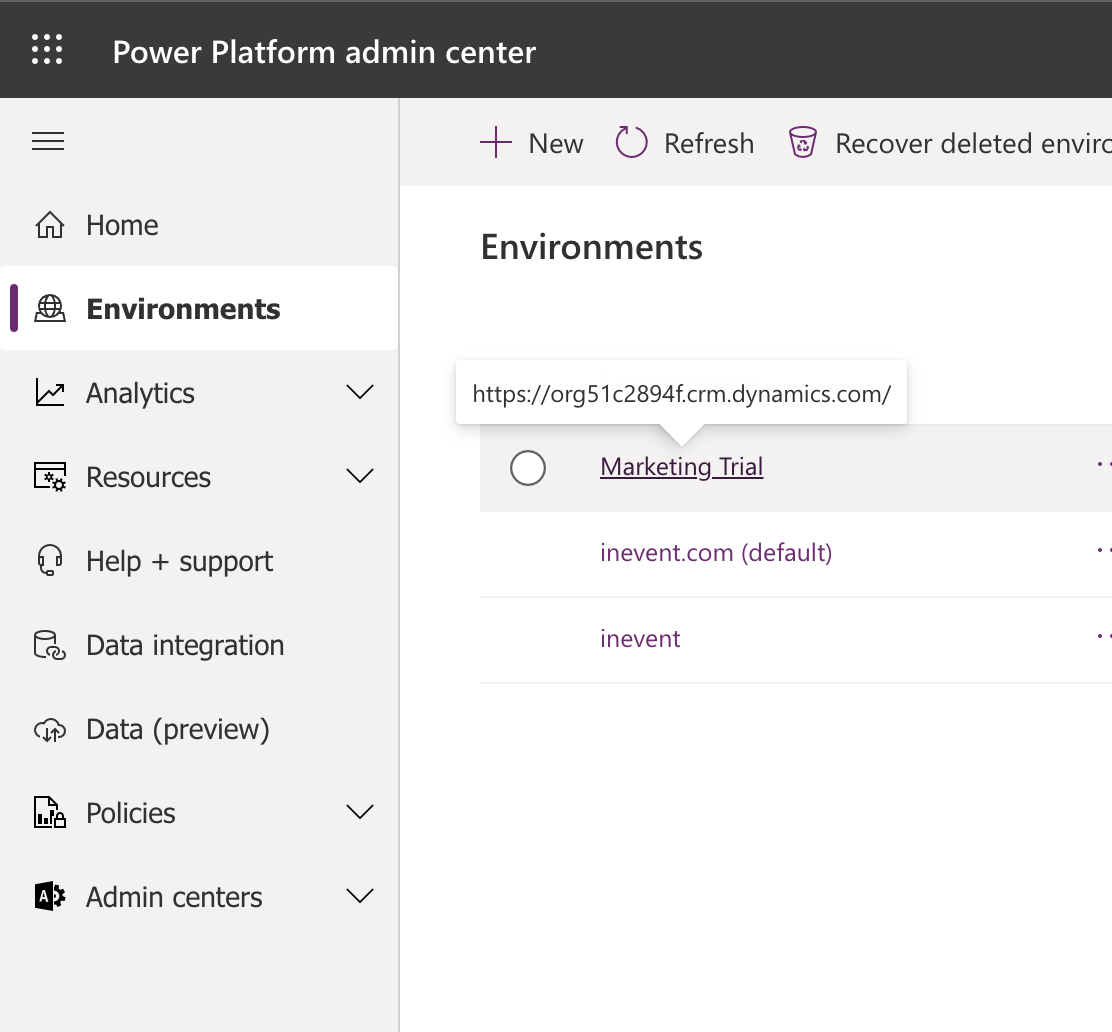The image size is (1112, 1032).
Task: Click the recycle bin Recover icon
Action: point(803,143)
